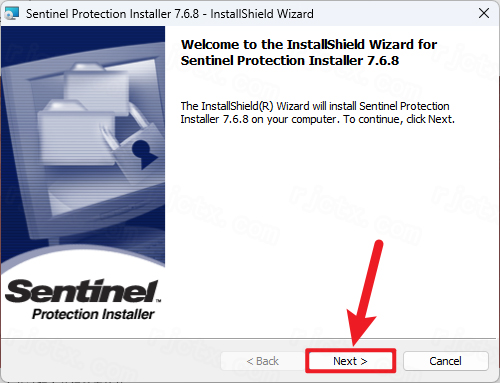Image resolution: width=500 pixels, height=383 pixels.
Task: Click the installer icon in the title bar
Action: click(x=12, y=13)
